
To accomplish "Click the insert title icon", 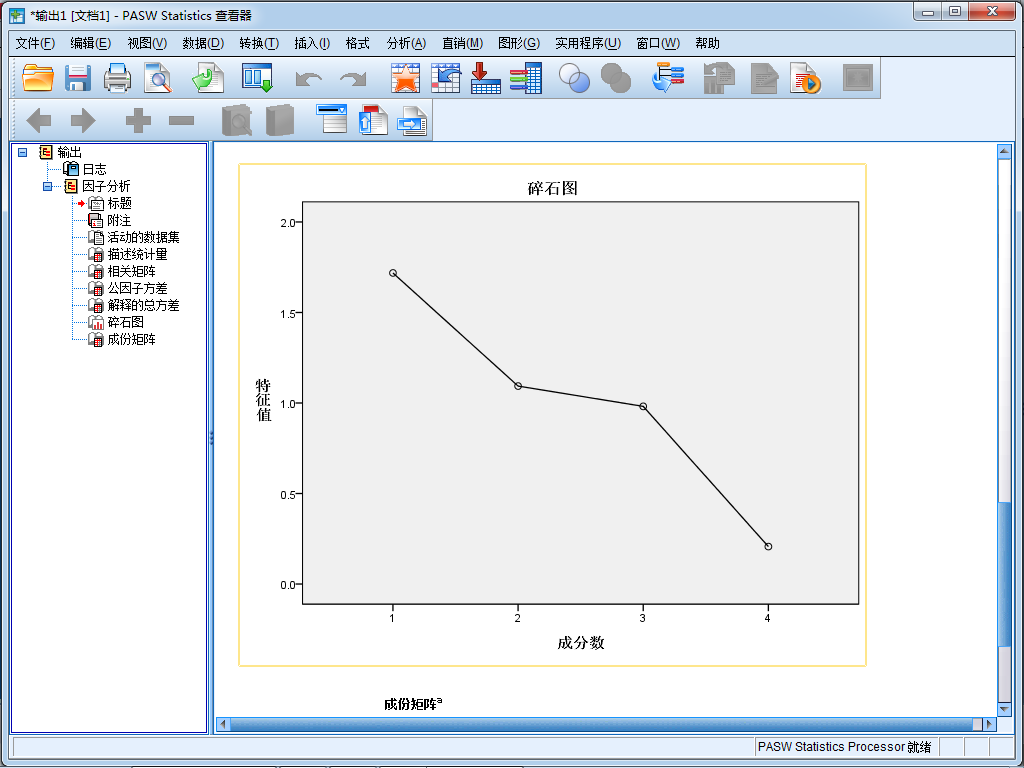I will pyautogui.click(x=373, y=120).
